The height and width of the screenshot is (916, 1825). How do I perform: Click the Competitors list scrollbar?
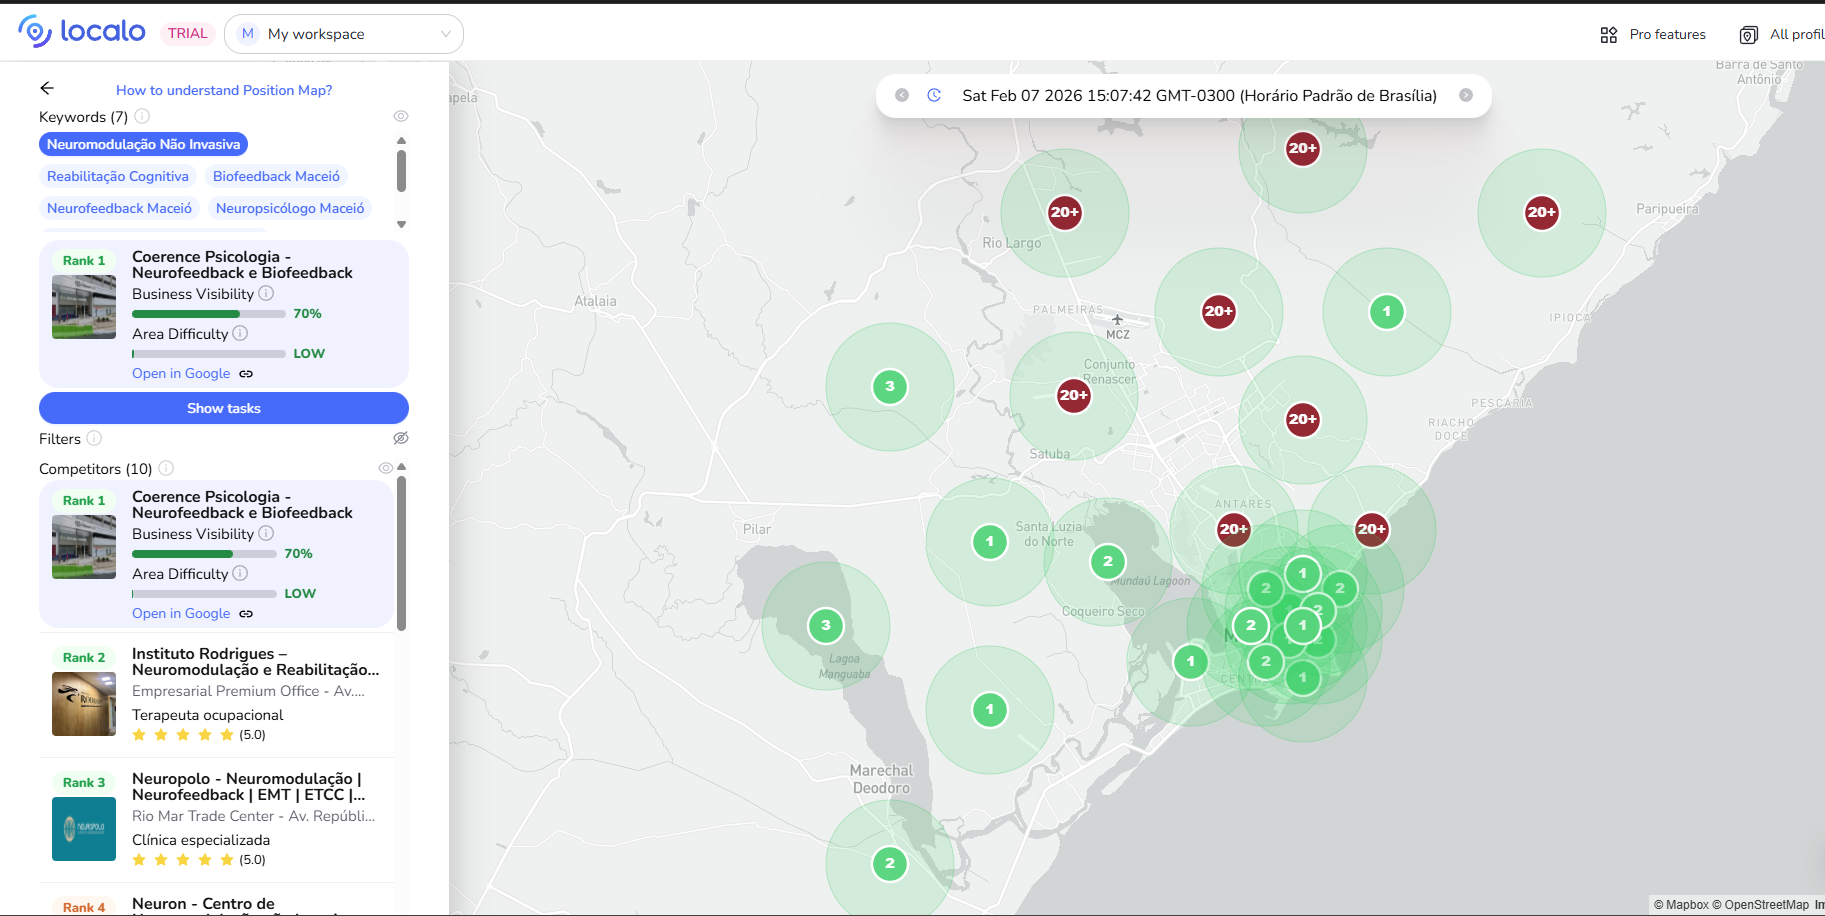[401, 554]
